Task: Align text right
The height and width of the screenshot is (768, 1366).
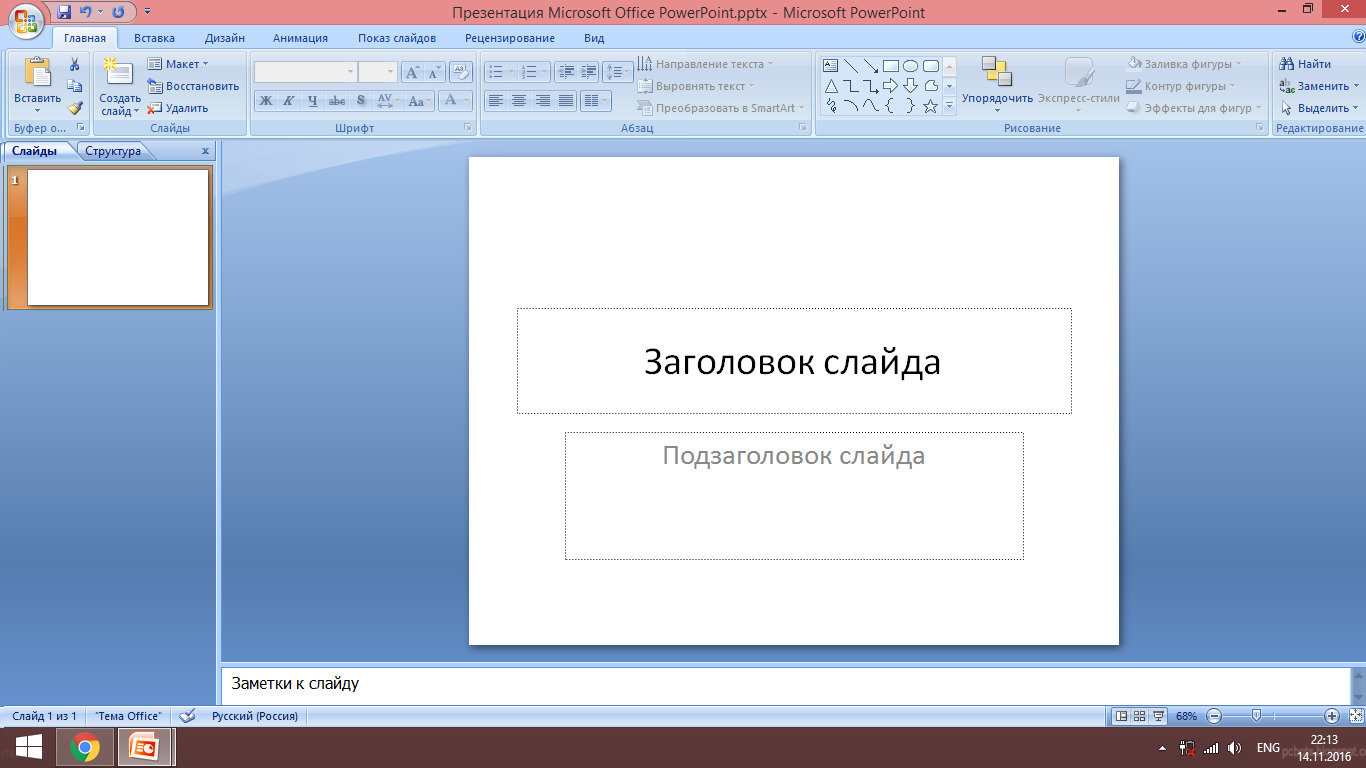Action: click(543, 100)
